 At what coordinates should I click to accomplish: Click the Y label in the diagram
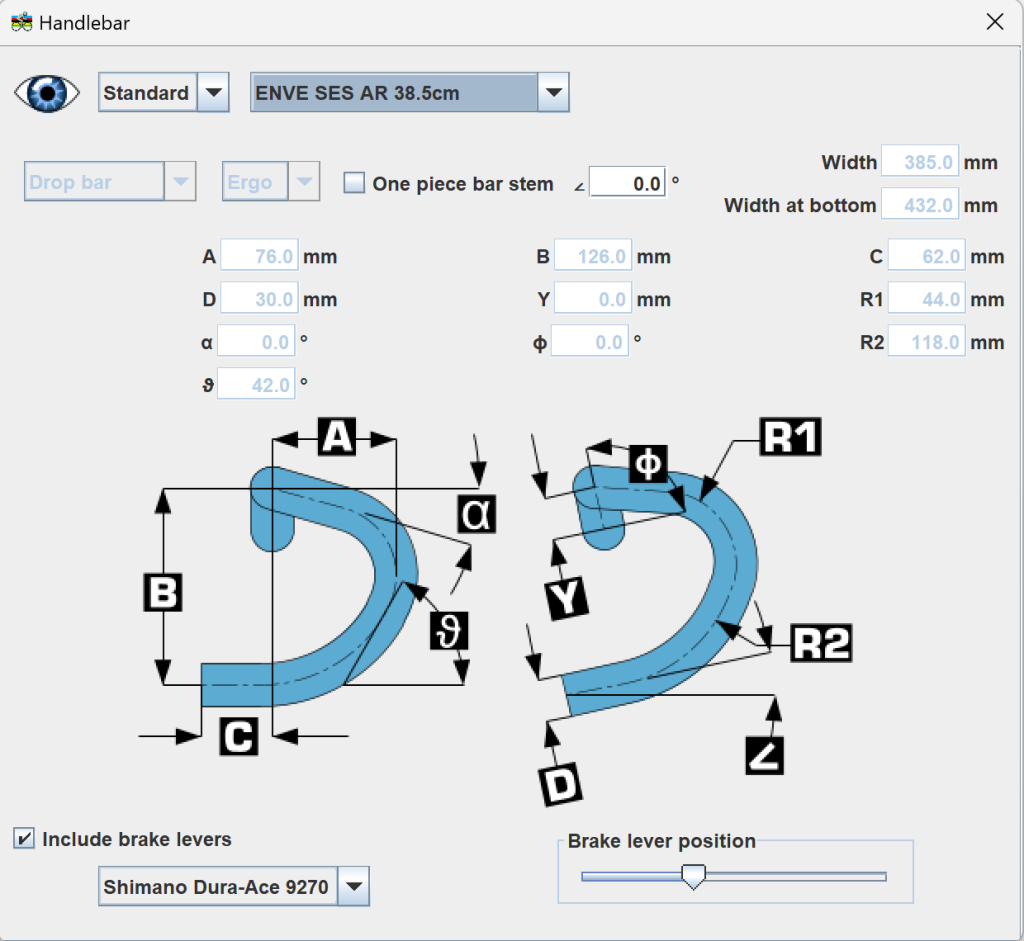pos(566,597)
